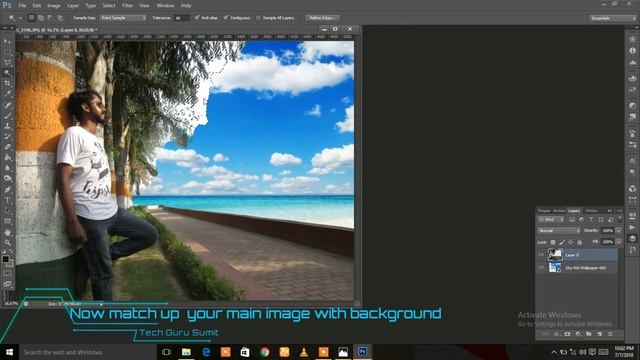Image resolution: width=640 pixels, height=360 pixels.
Task: Select the Move tool
Action: (7, 42)
